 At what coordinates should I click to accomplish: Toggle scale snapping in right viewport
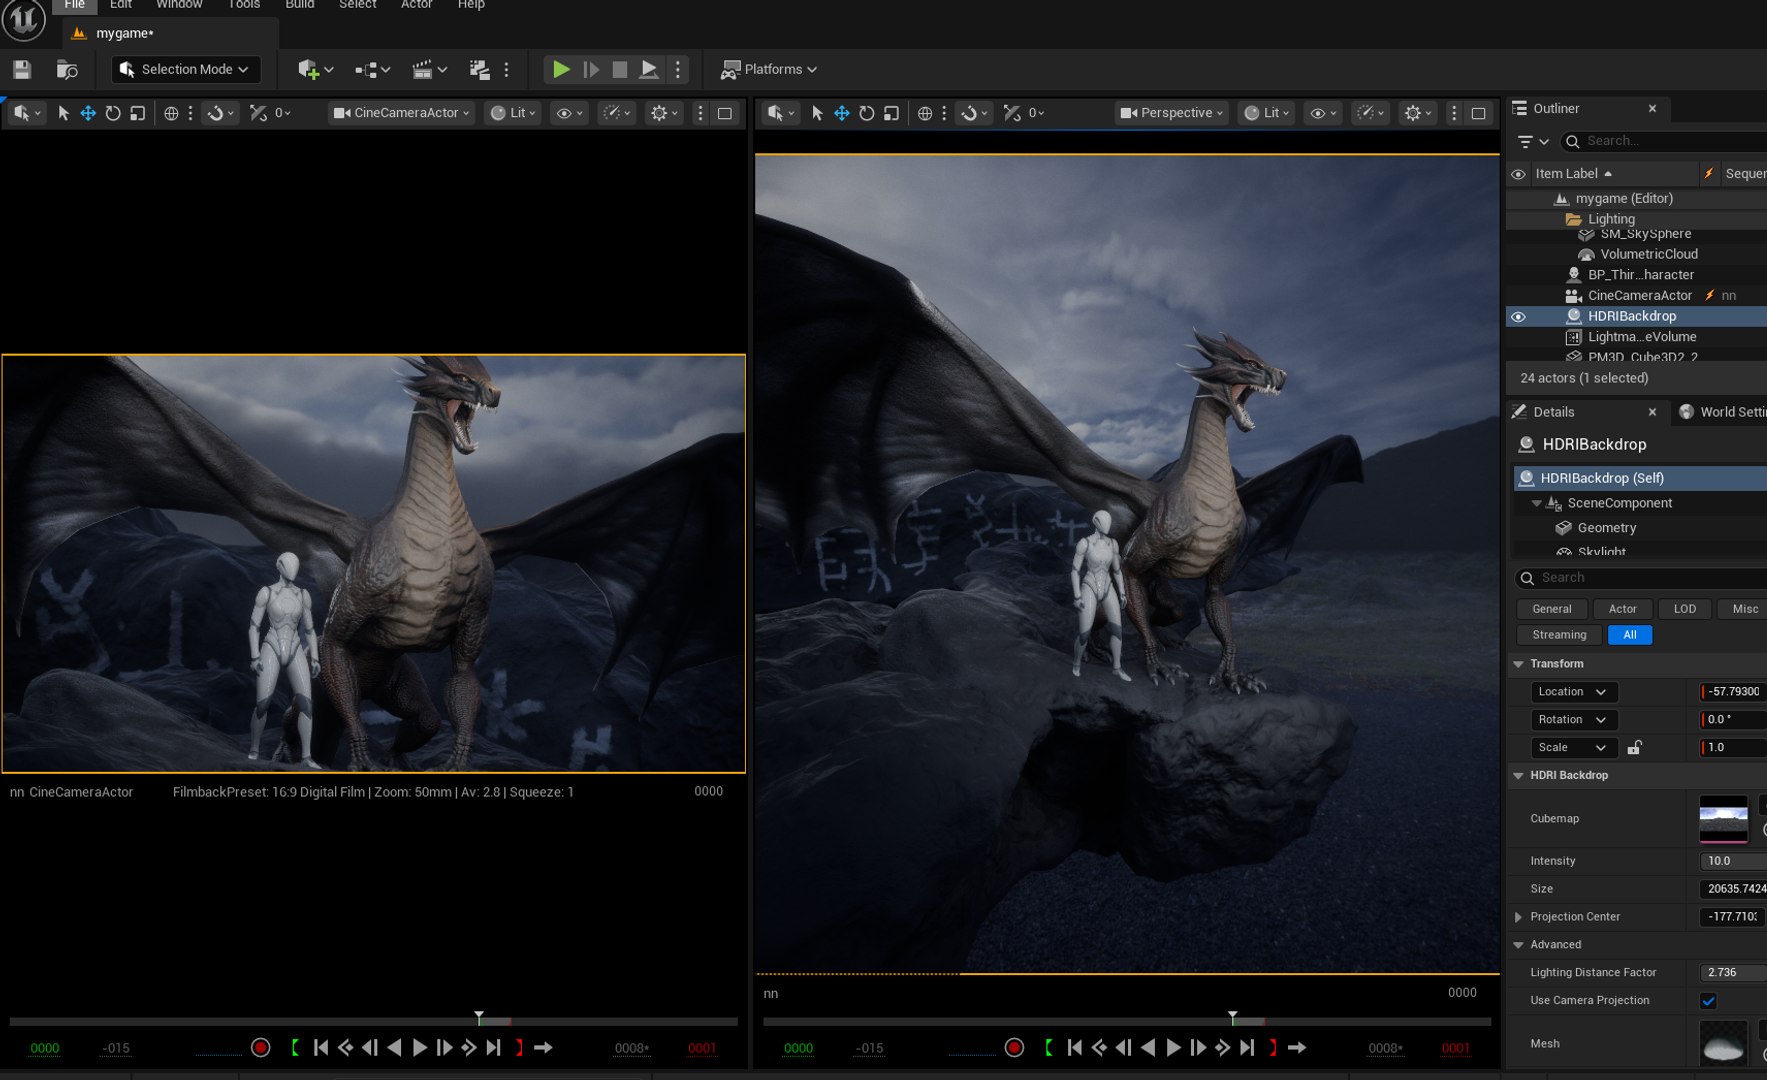click(x=1013, y=113)
